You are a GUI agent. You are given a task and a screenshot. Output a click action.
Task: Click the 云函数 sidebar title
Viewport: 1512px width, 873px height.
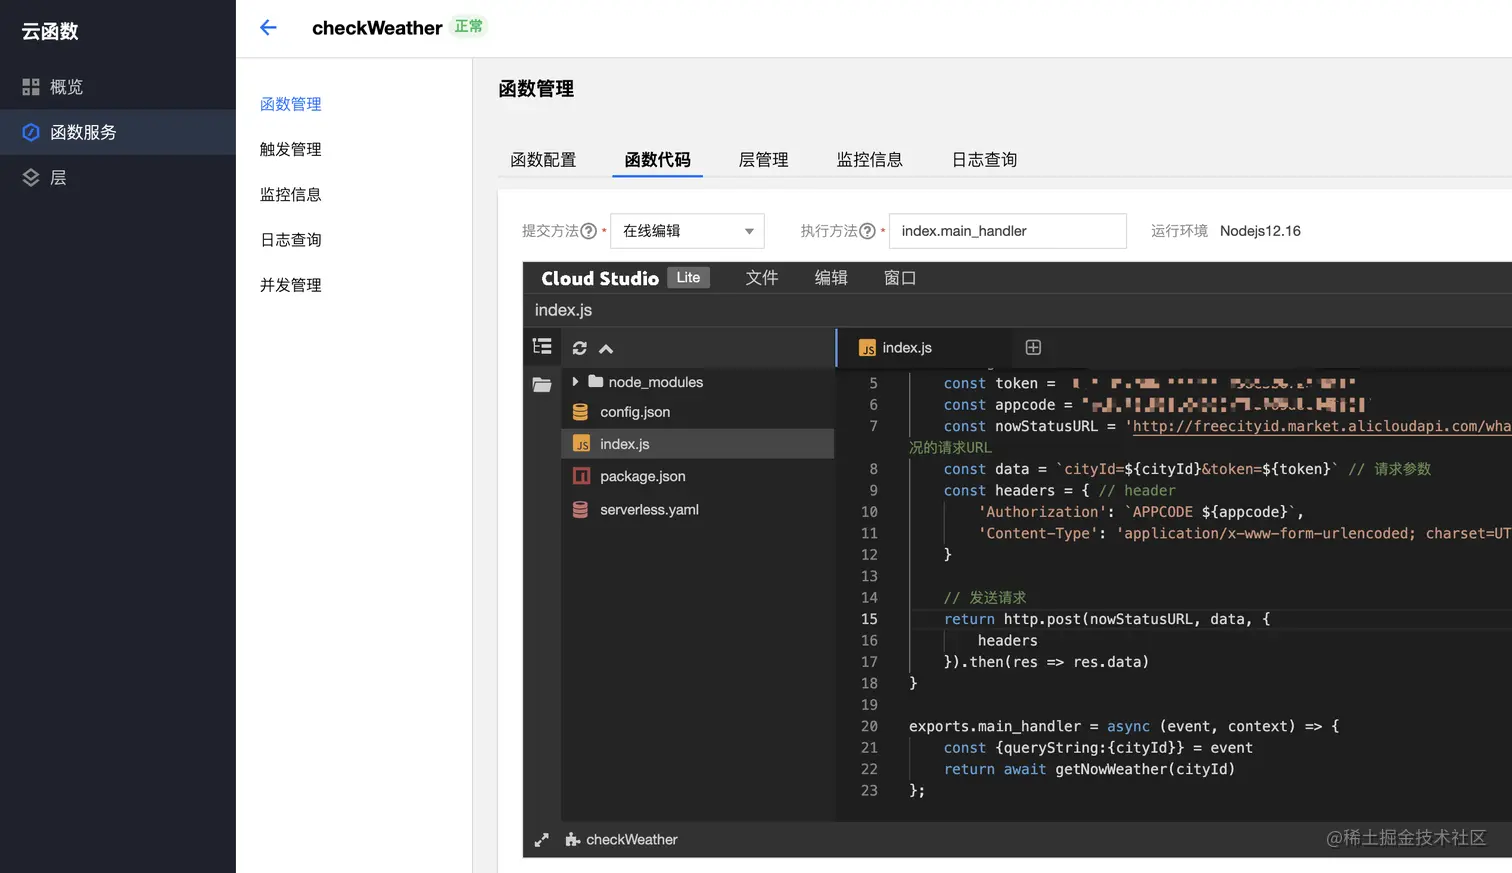(x=50, y=31)
